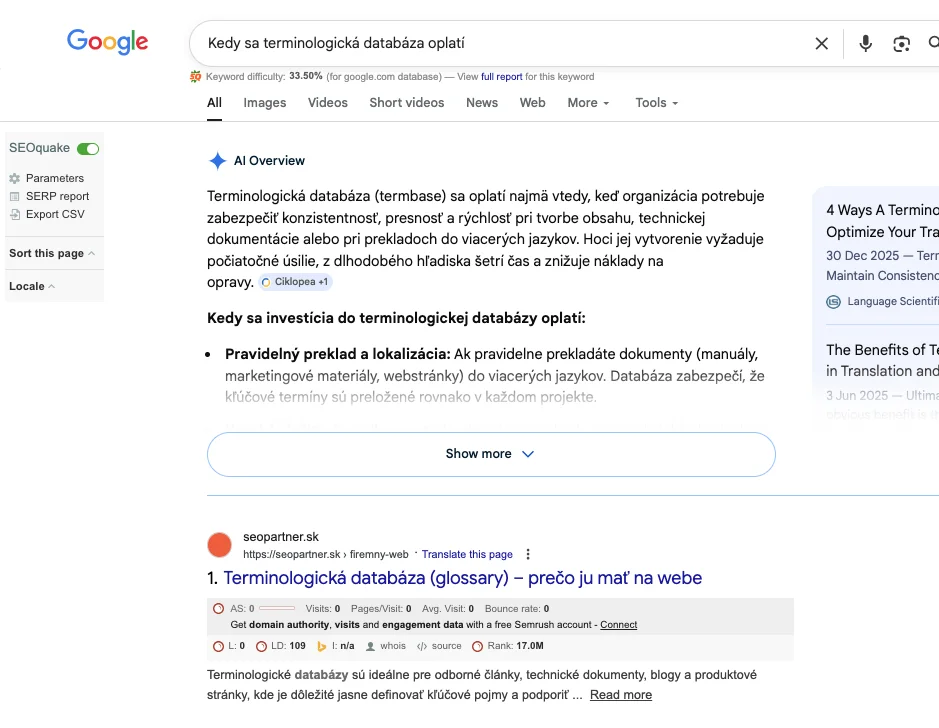The width and height of the screenshot is (939, 728).
Task: Open the three-dot menu beside seopartner.sk result
Action: (528, 554)
